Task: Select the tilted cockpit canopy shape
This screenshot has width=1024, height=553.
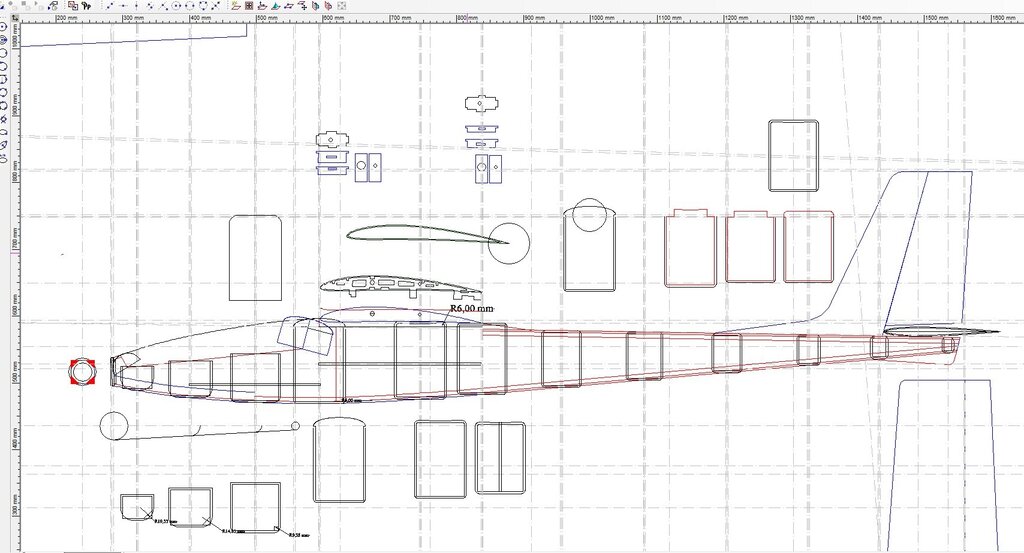Action: click(304, 334)
